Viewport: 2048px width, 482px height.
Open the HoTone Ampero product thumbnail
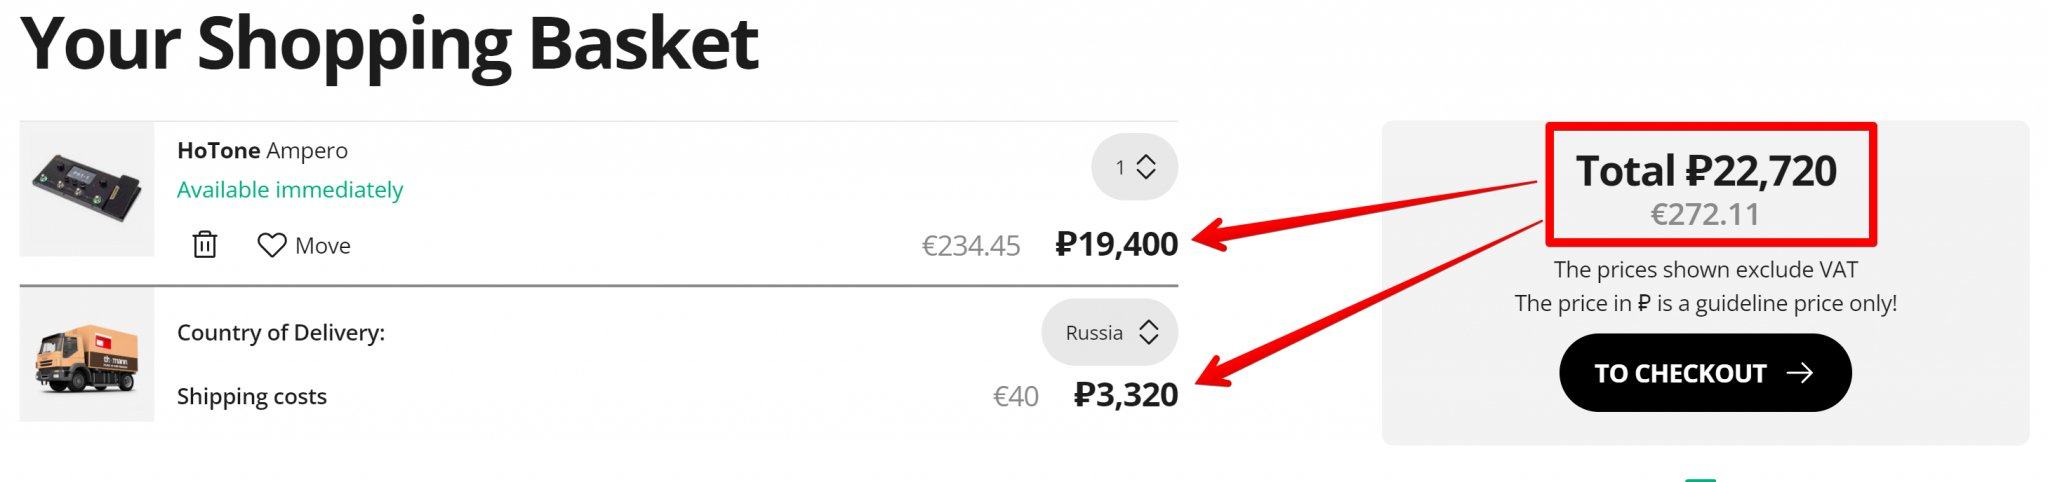[x=87, y=189]
